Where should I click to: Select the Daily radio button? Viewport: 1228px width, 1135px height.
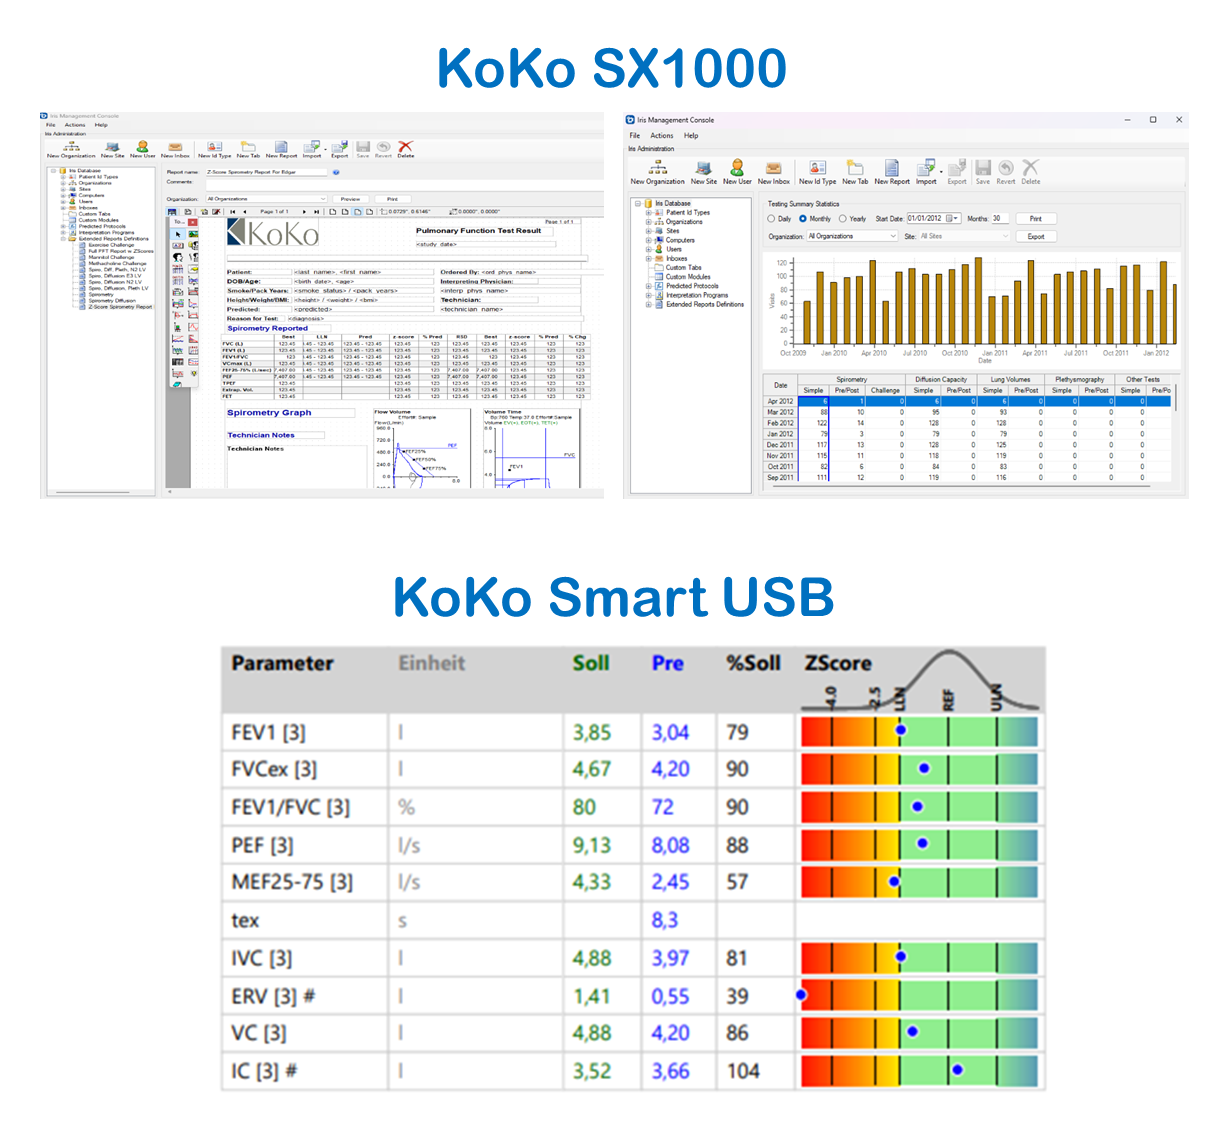771,219
